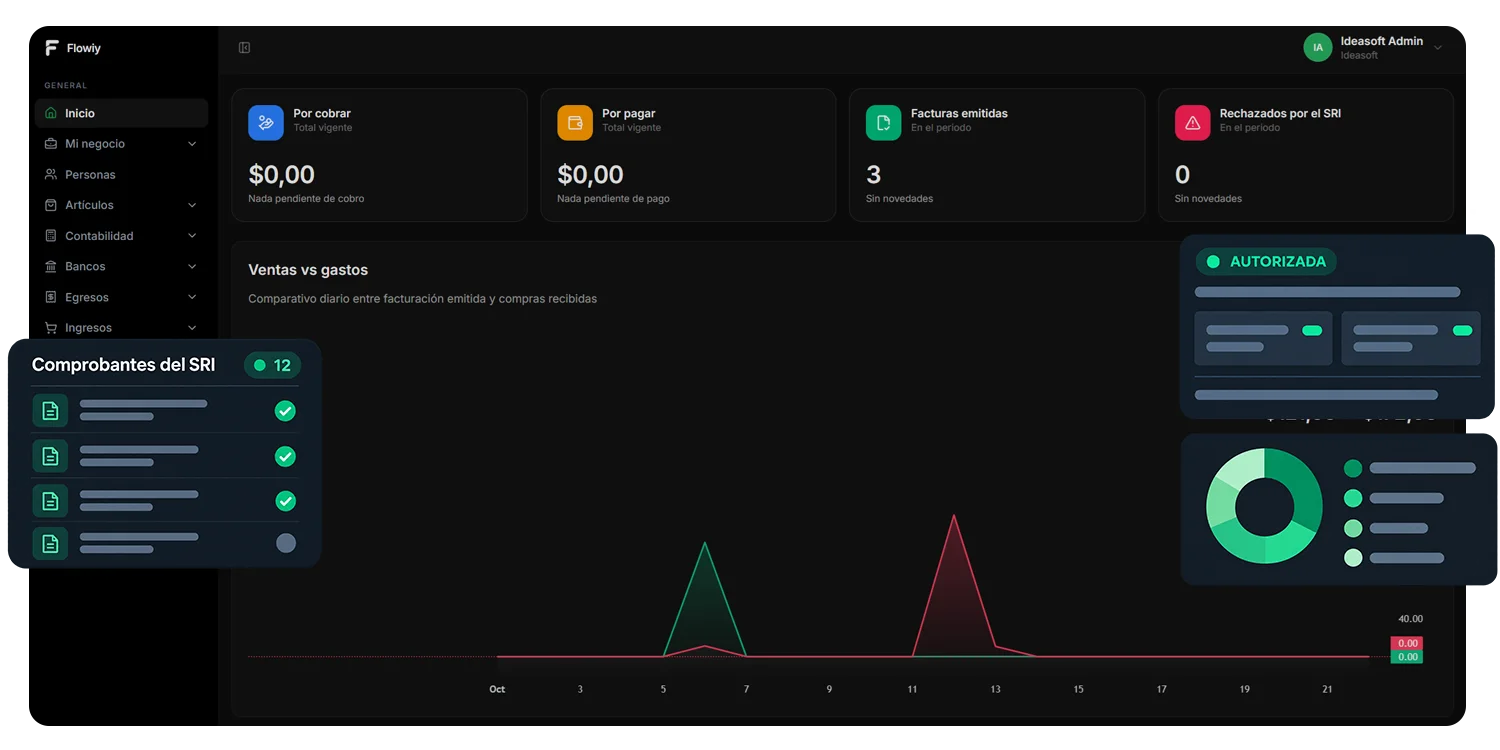Expand the Ingresos submenu
This screenshot has width=1500, height=750.
click(192, 328)
